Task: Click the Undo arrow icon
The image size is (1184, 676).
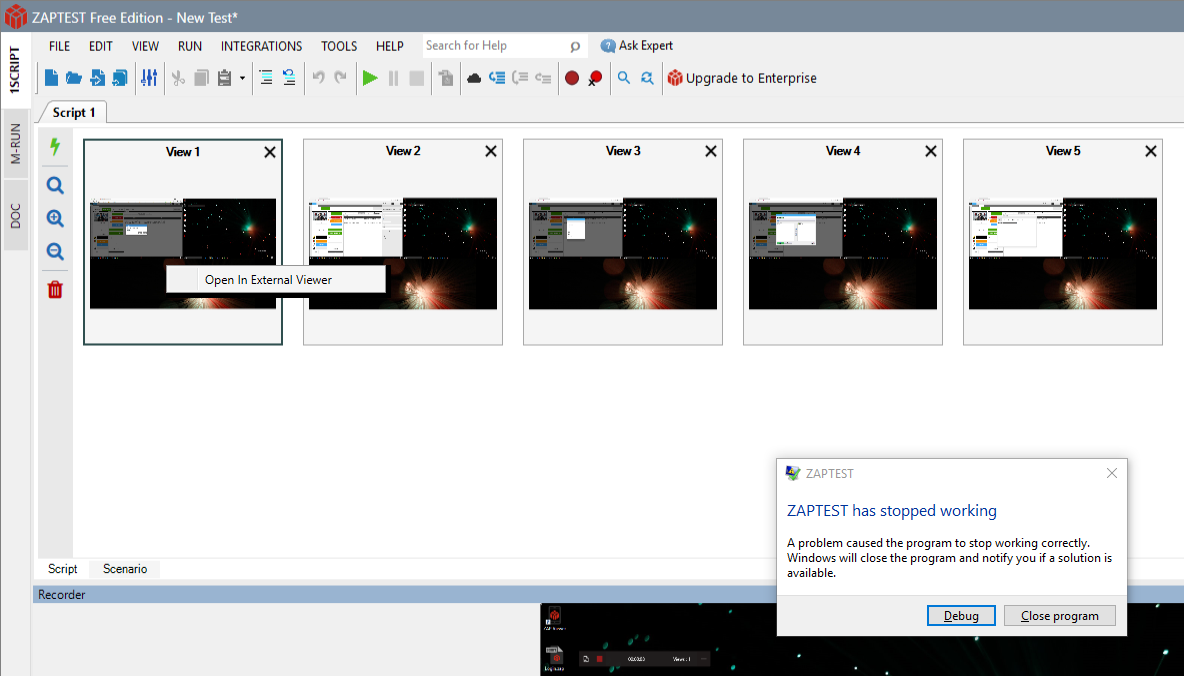Action: (319, 78)
